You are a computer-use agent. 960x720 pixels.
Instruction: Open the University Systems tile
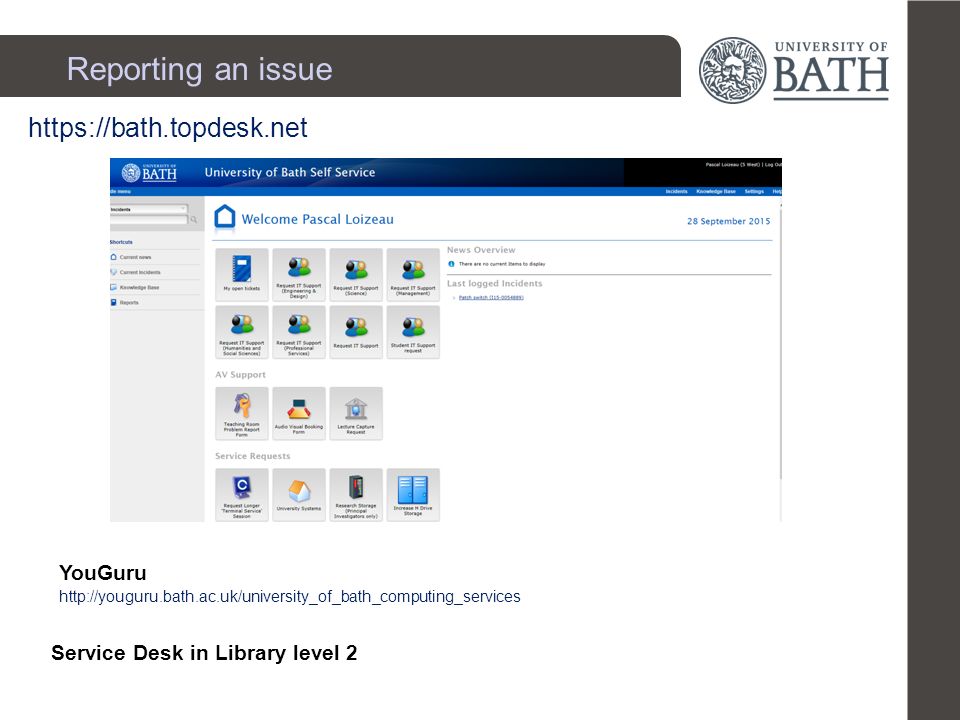click(299, 495)
